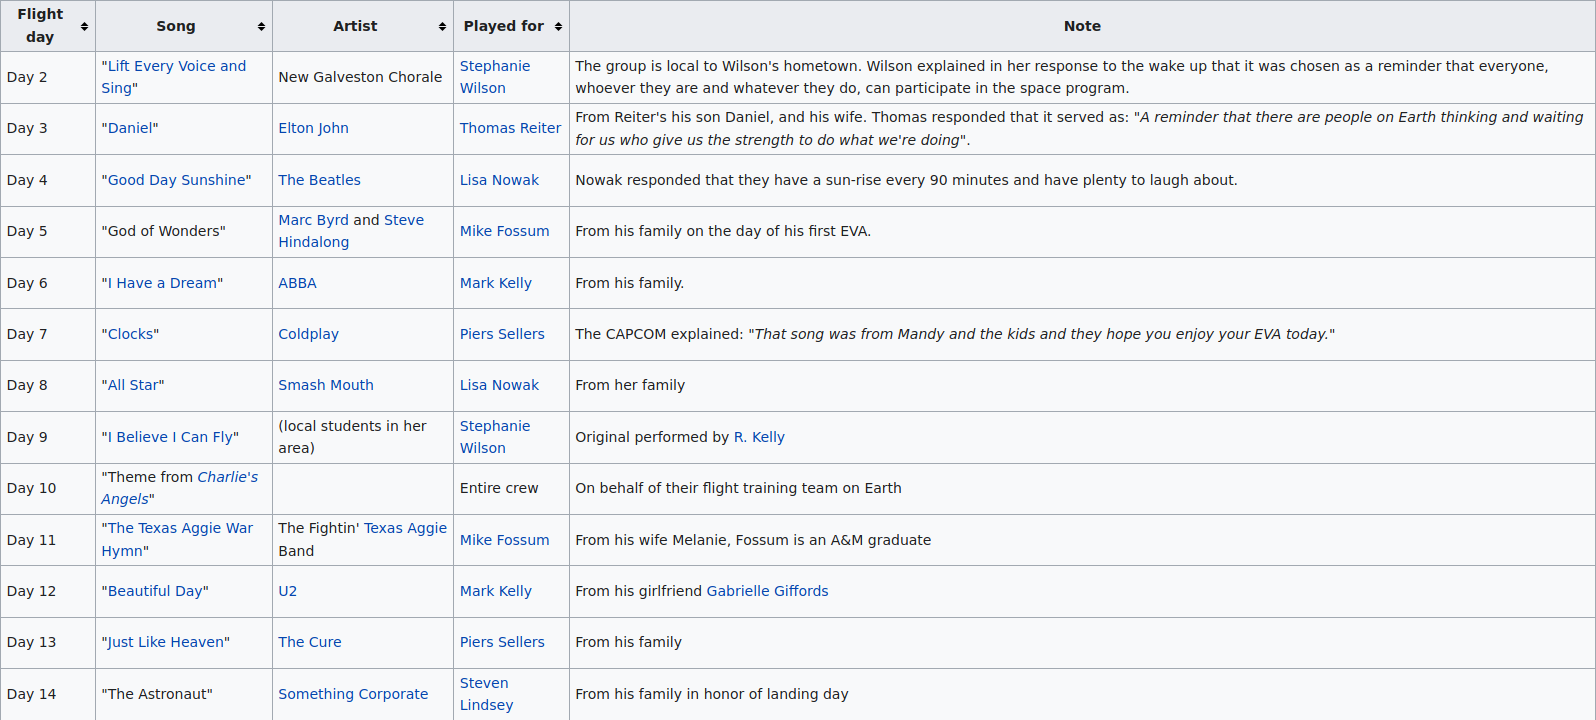This screenshot has height=720, width=1596.
Task: Open the Steven Lindsey link
Action: 487,694
